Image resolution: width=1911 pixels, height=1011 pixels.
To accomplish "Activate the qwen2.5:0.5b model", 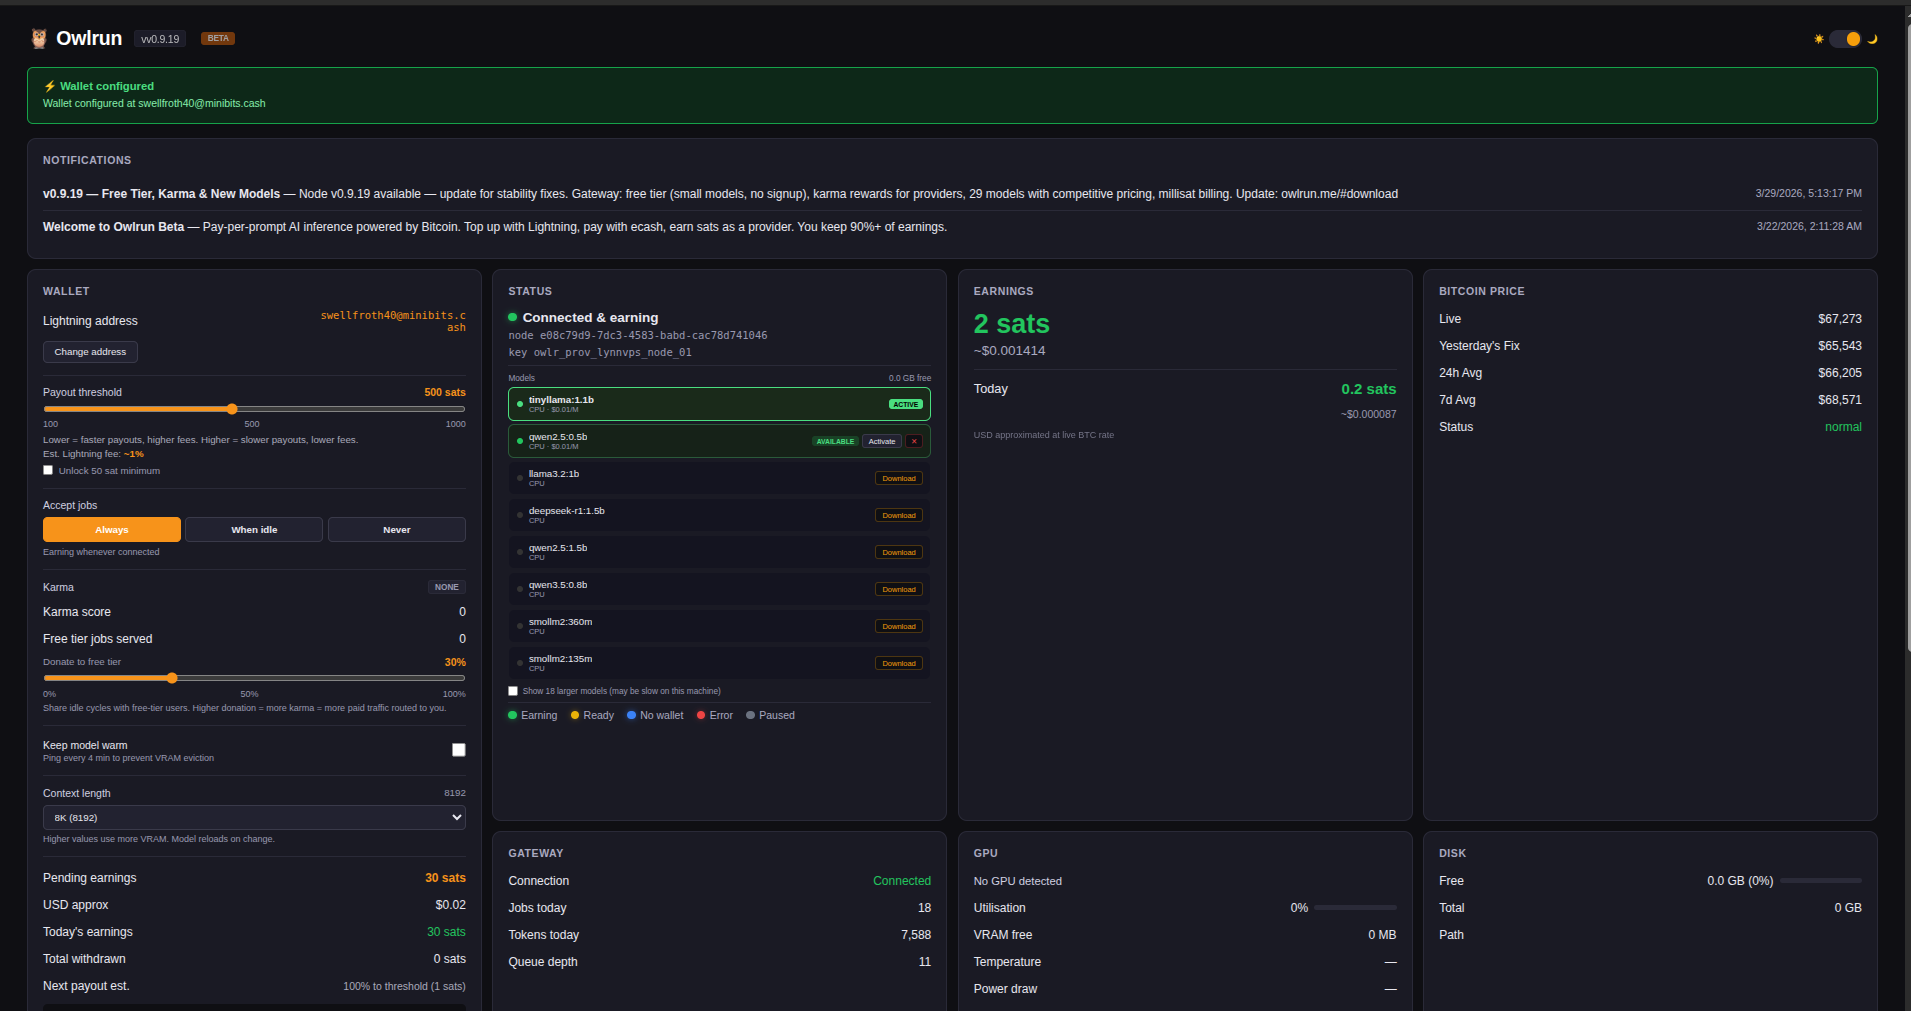I will pyautogui.click(x=881, y=441).
